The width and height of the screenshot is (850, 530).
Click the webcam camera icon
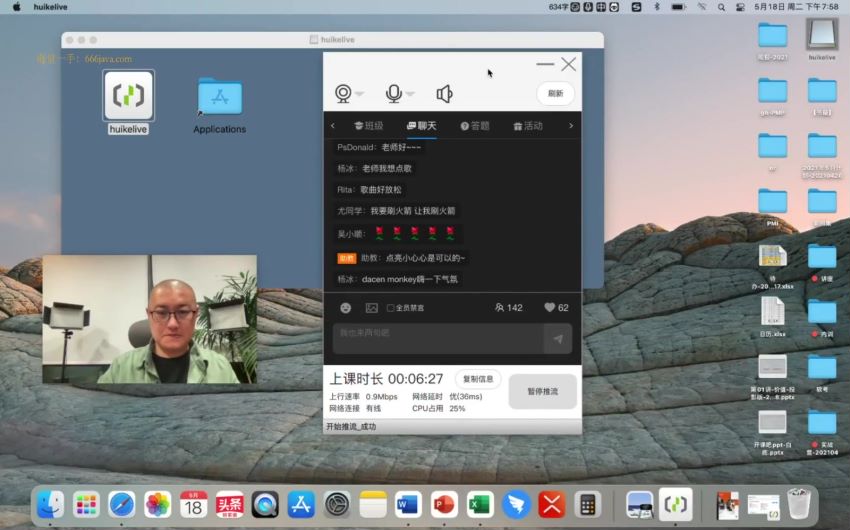343,93
